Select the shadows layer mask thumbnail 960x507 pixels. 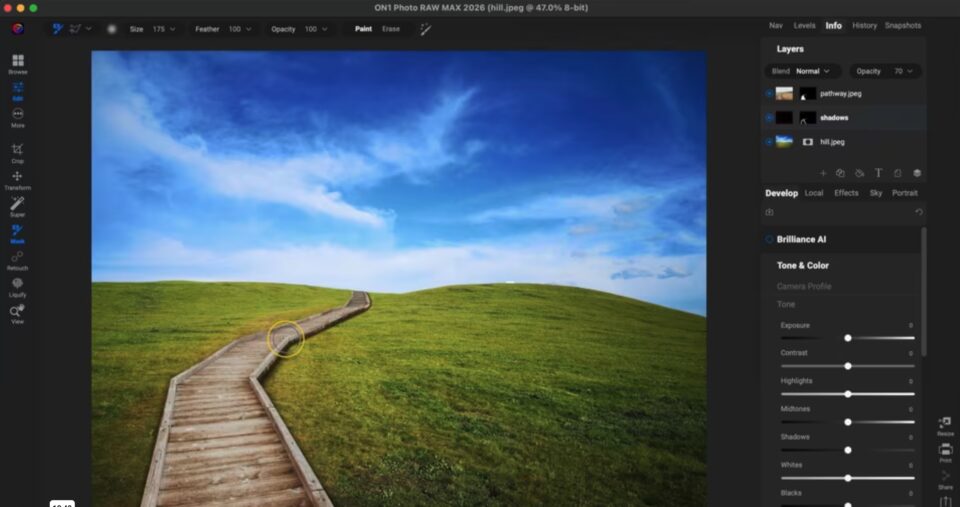808,118
